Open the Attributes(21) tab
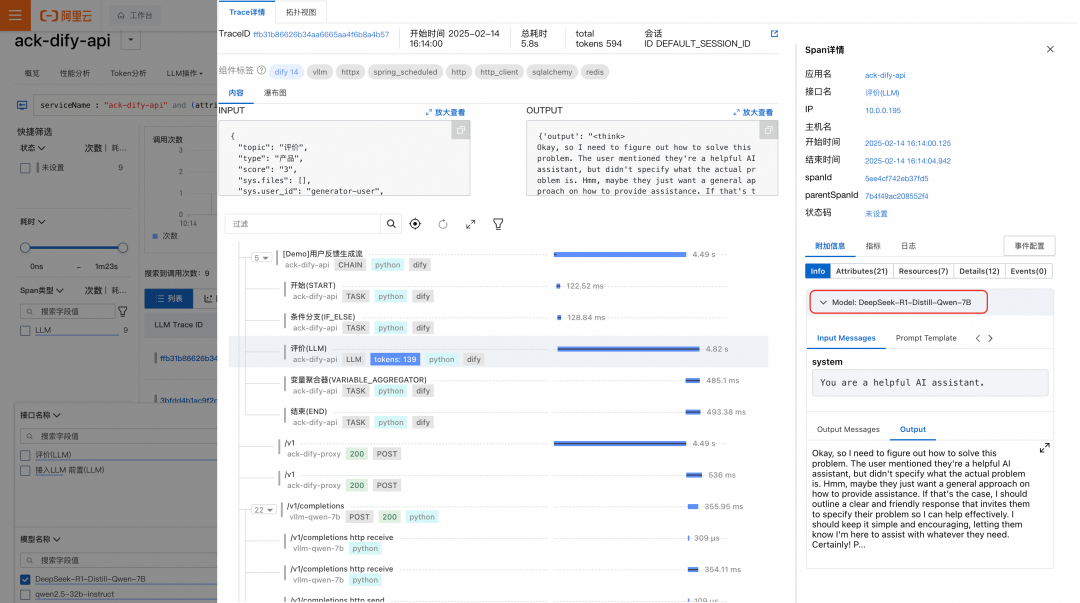 pyautogui.click(x=860, y=271)
